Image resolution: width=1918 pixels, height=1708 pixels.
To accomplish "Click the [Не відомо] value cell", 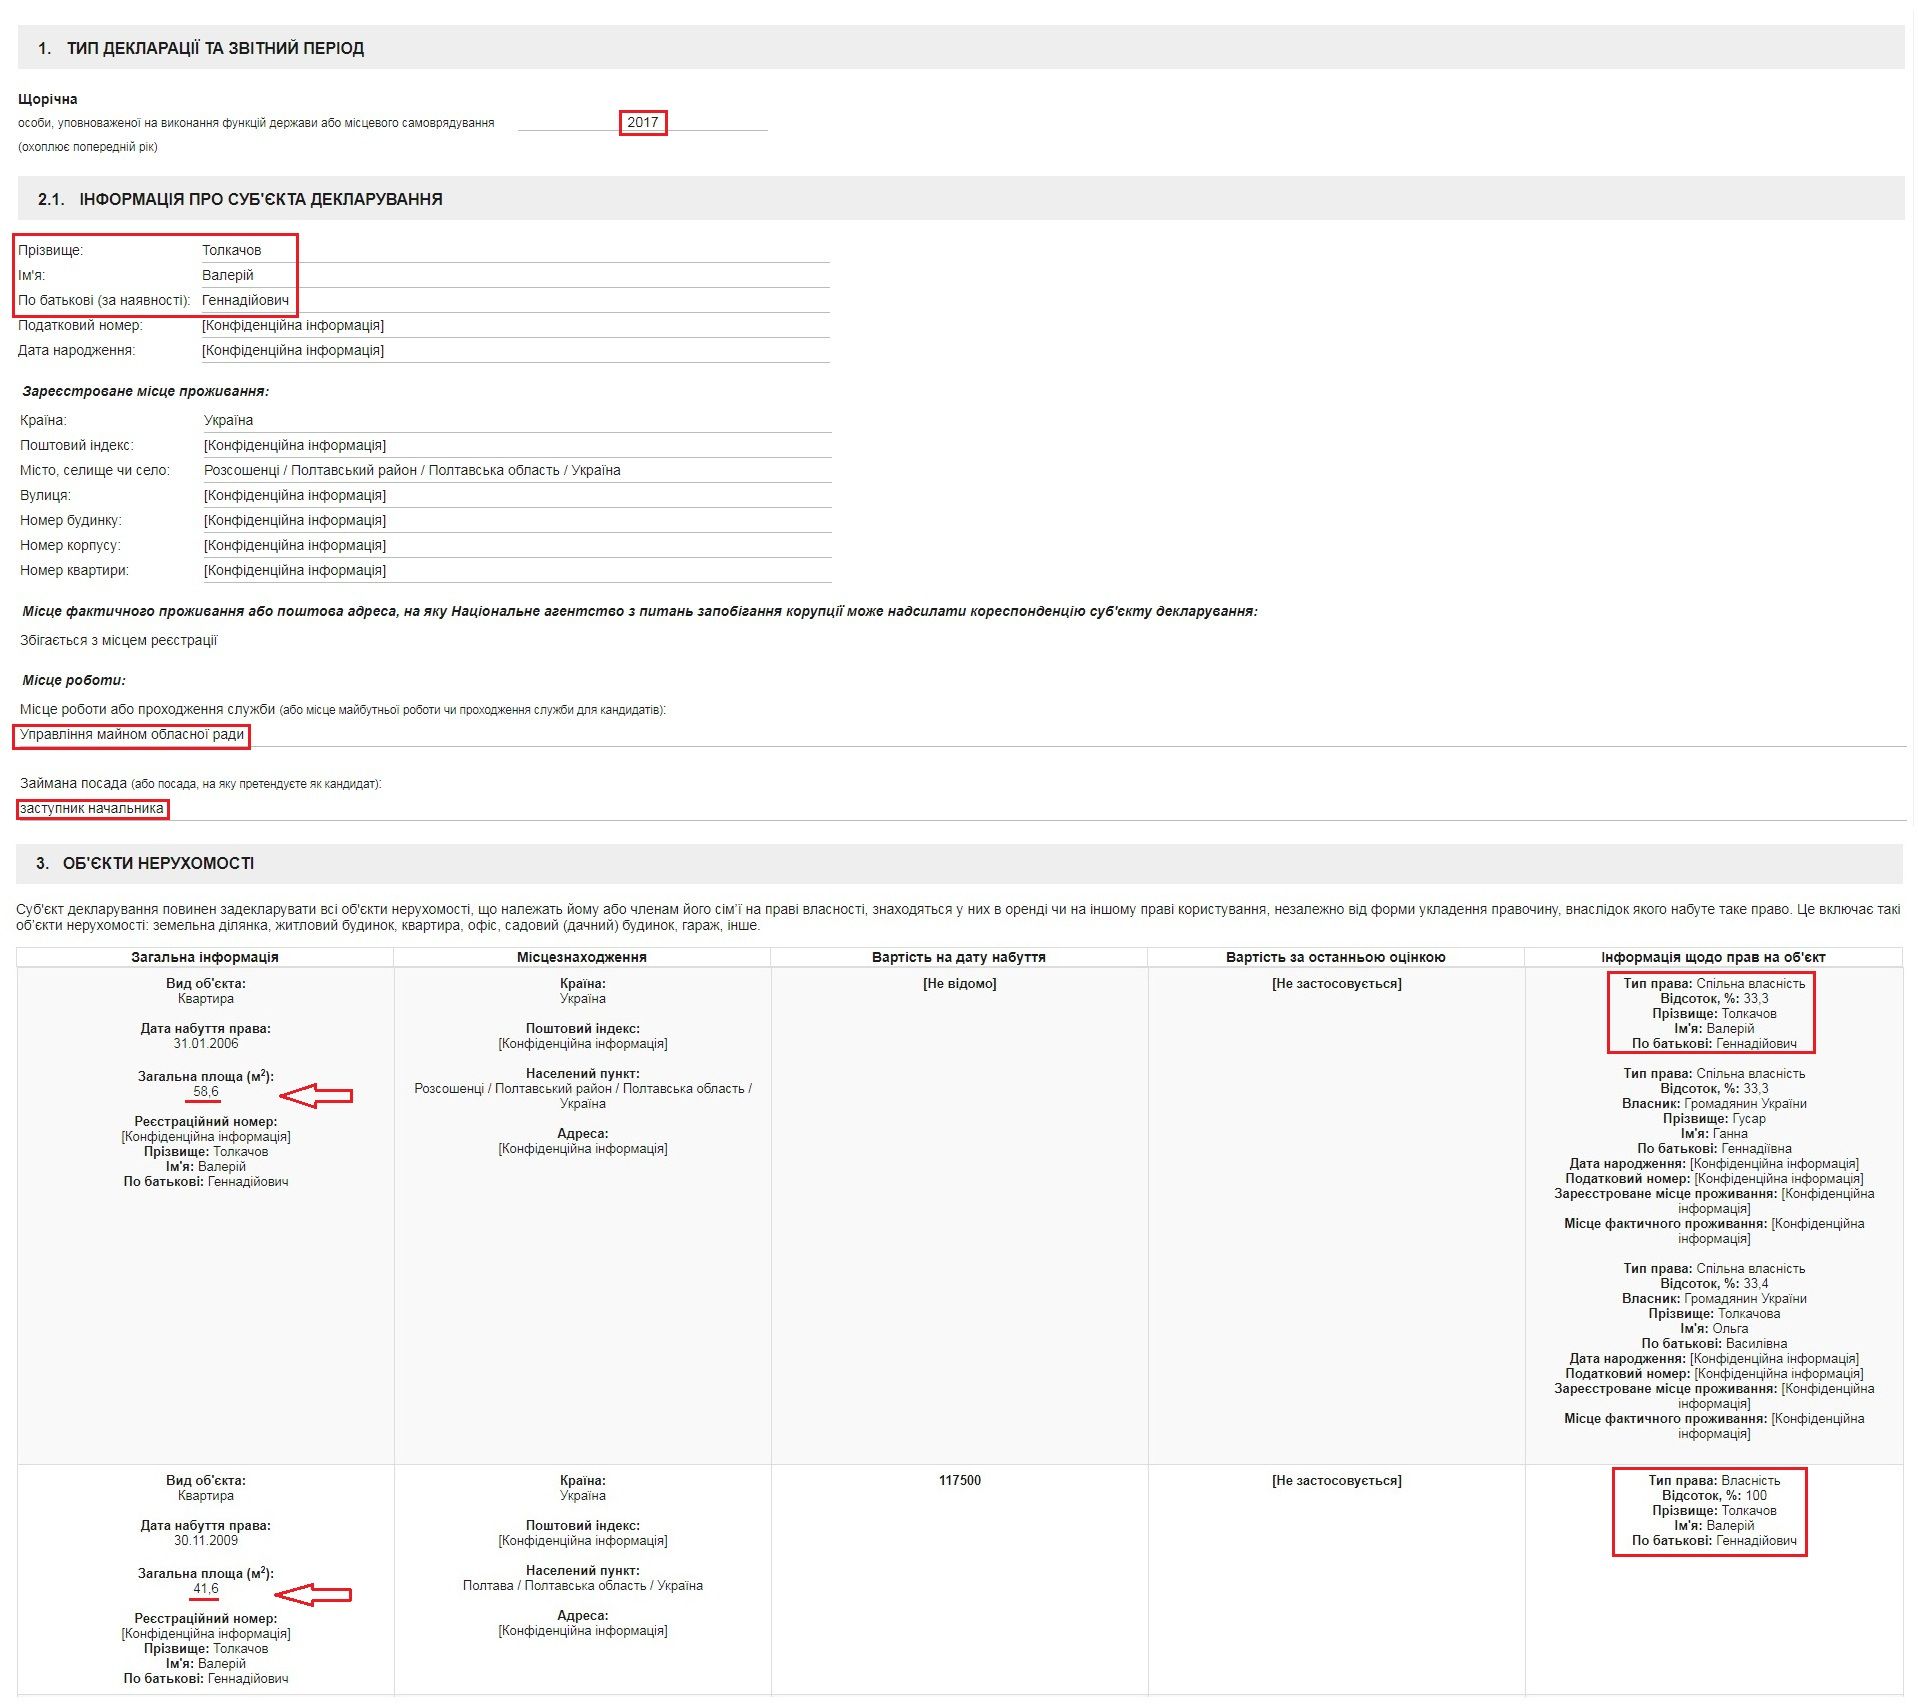I will (x=960, y=983).
